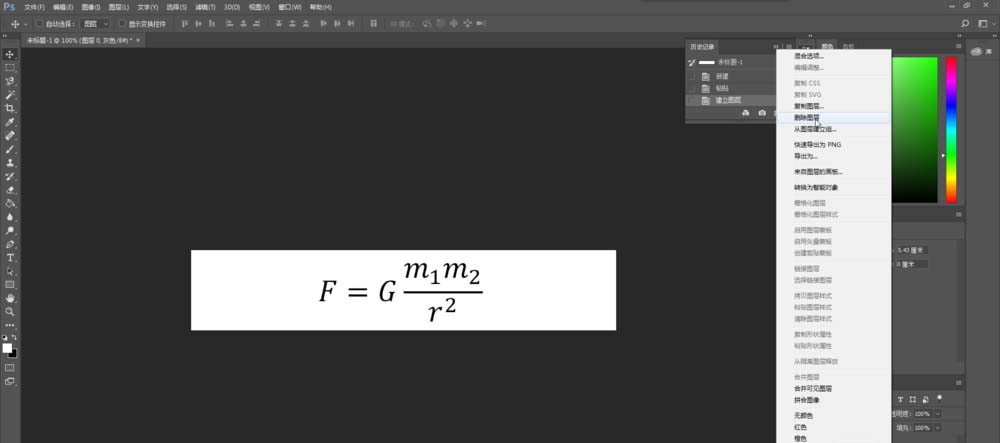Image resolution: width=1000 pixels, height=443 pixels.
Task: Select the Lasso tool
Action: click(x=10, y=81)
